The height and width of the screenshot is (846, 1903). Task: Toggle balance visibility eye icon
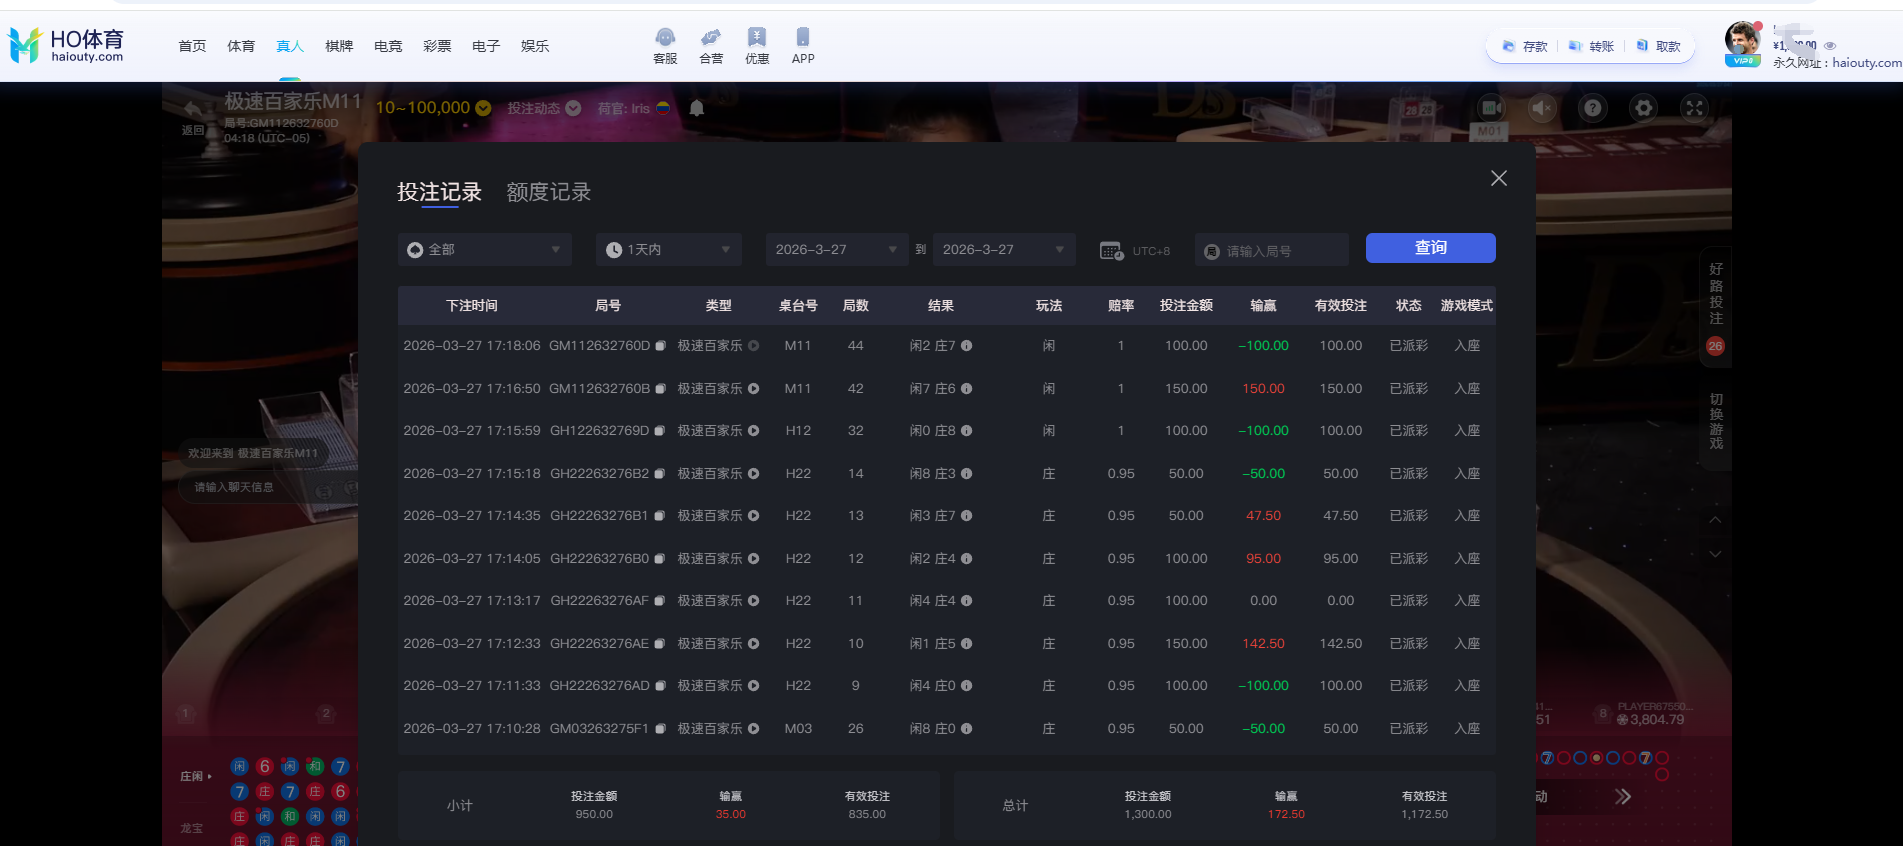pos(1830,46)
